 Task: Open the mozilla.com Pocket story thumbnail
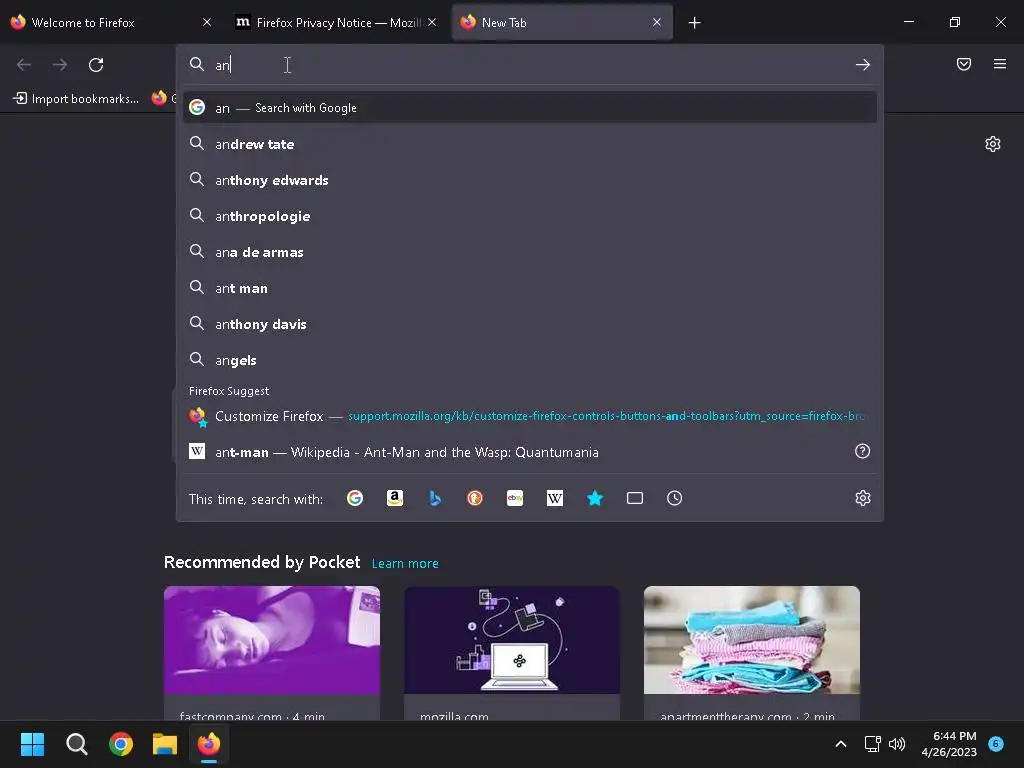point(512,640)
